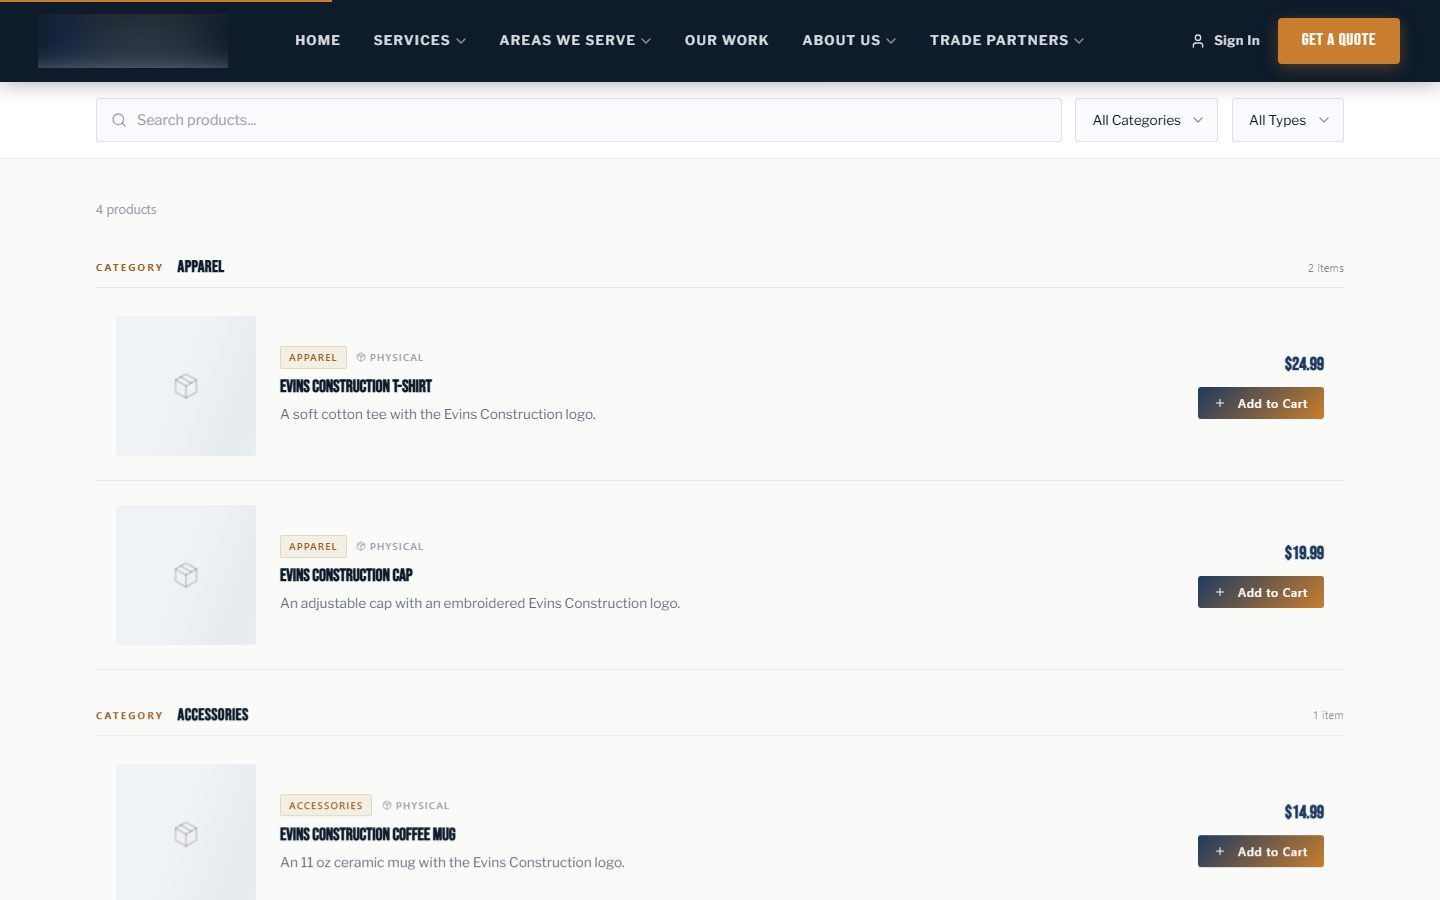Click the Sign In link
The height and width of the screenshot is (900, 1440).
point(1226,41)
